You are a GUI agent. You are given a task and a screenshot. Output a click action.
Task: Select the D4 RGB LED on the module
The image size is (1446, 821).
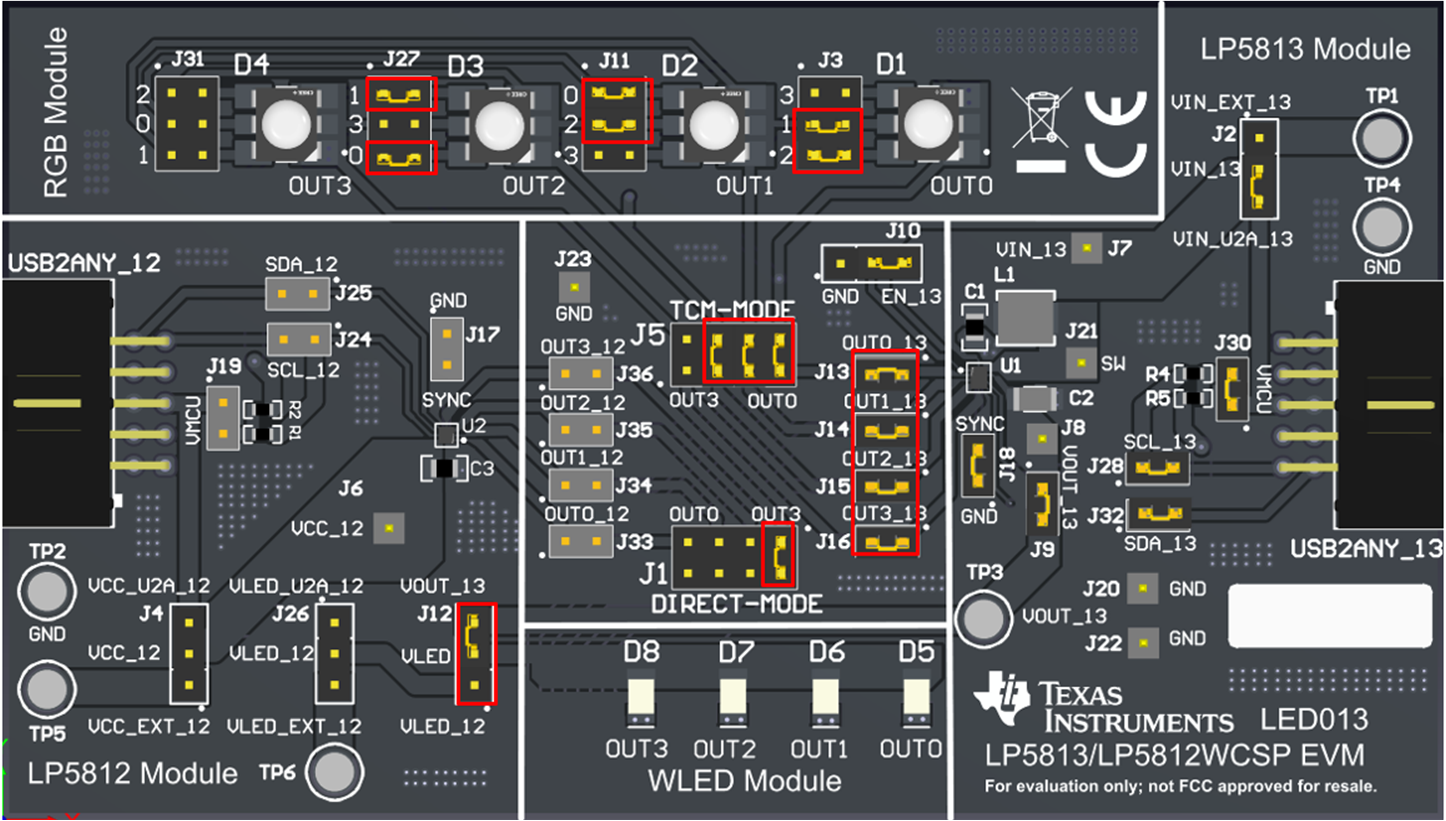click(x=284, y=124)
